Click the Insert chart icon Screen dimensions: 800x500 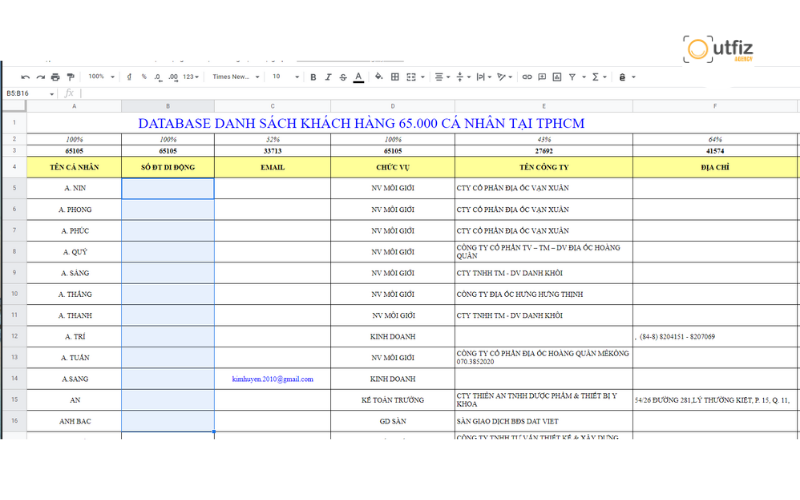click(559, 77)
